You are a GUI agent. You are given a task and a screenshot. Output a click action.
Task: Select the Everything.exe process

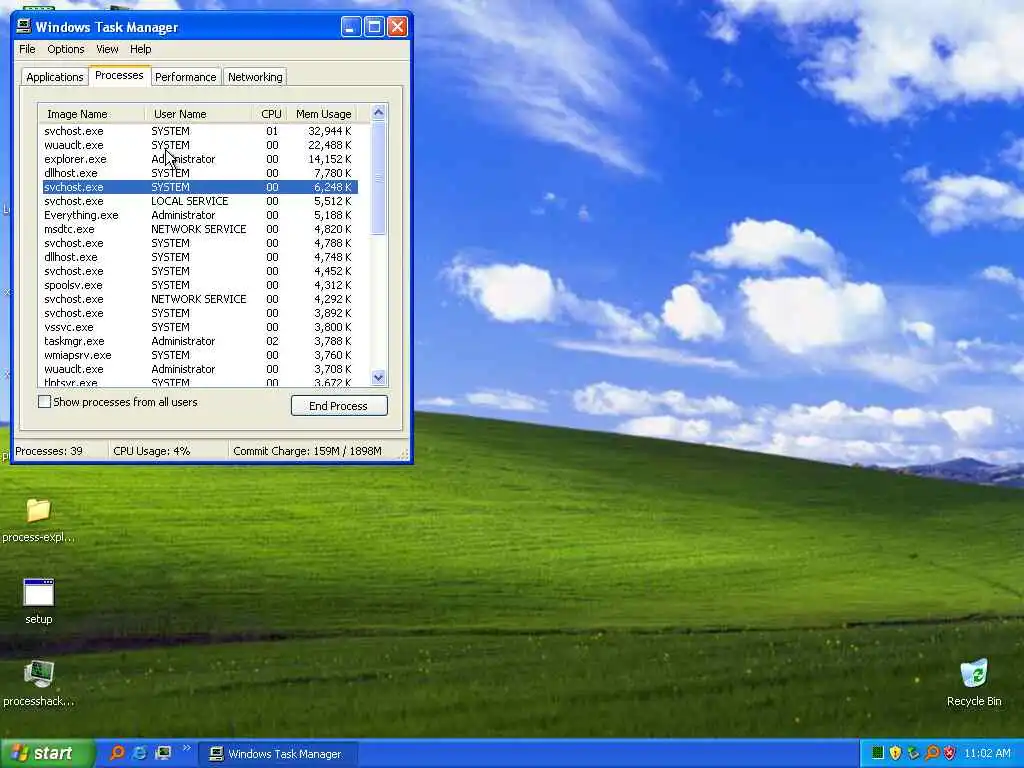click(x=200, y=215)
